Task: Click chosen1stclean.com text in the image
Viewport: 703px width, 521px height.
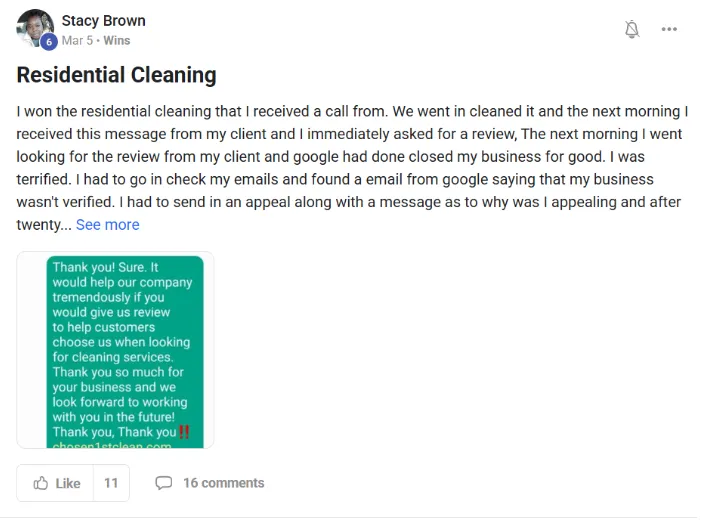Action: pyautogui.click(x=112, y=445)
